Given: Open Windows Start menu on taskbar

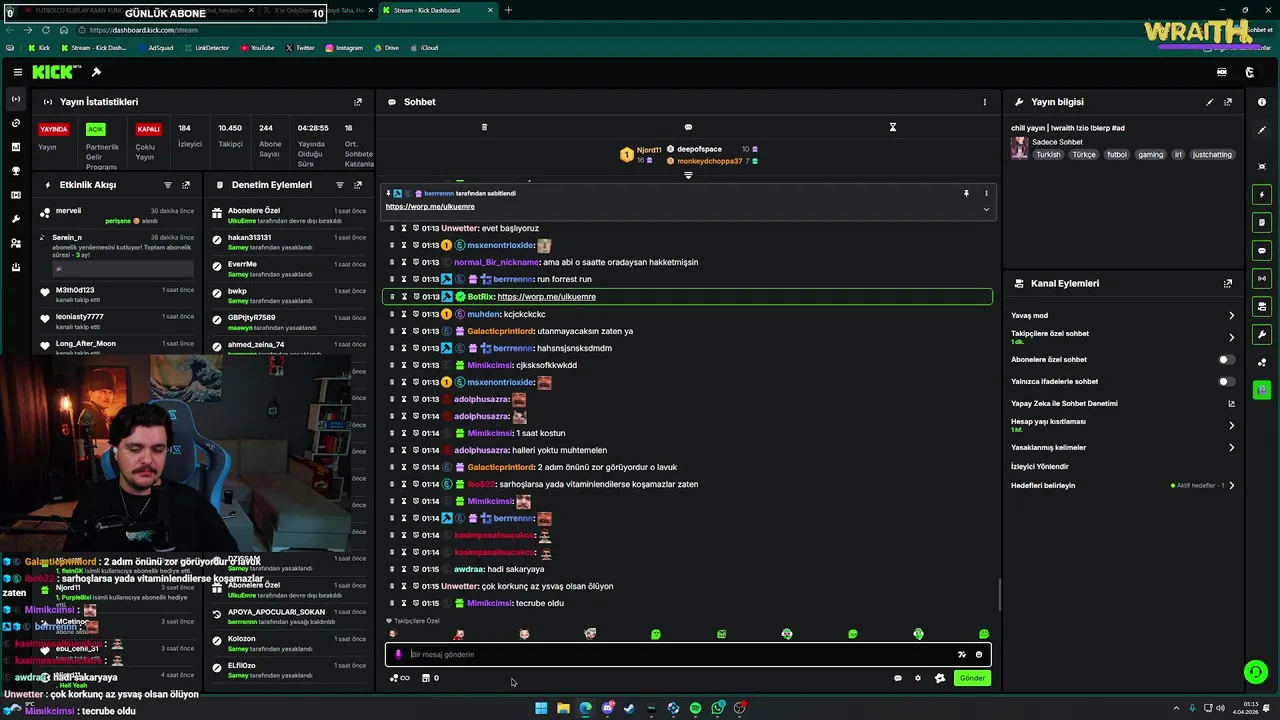Looking at the screenshot, I should coord(541,708).
